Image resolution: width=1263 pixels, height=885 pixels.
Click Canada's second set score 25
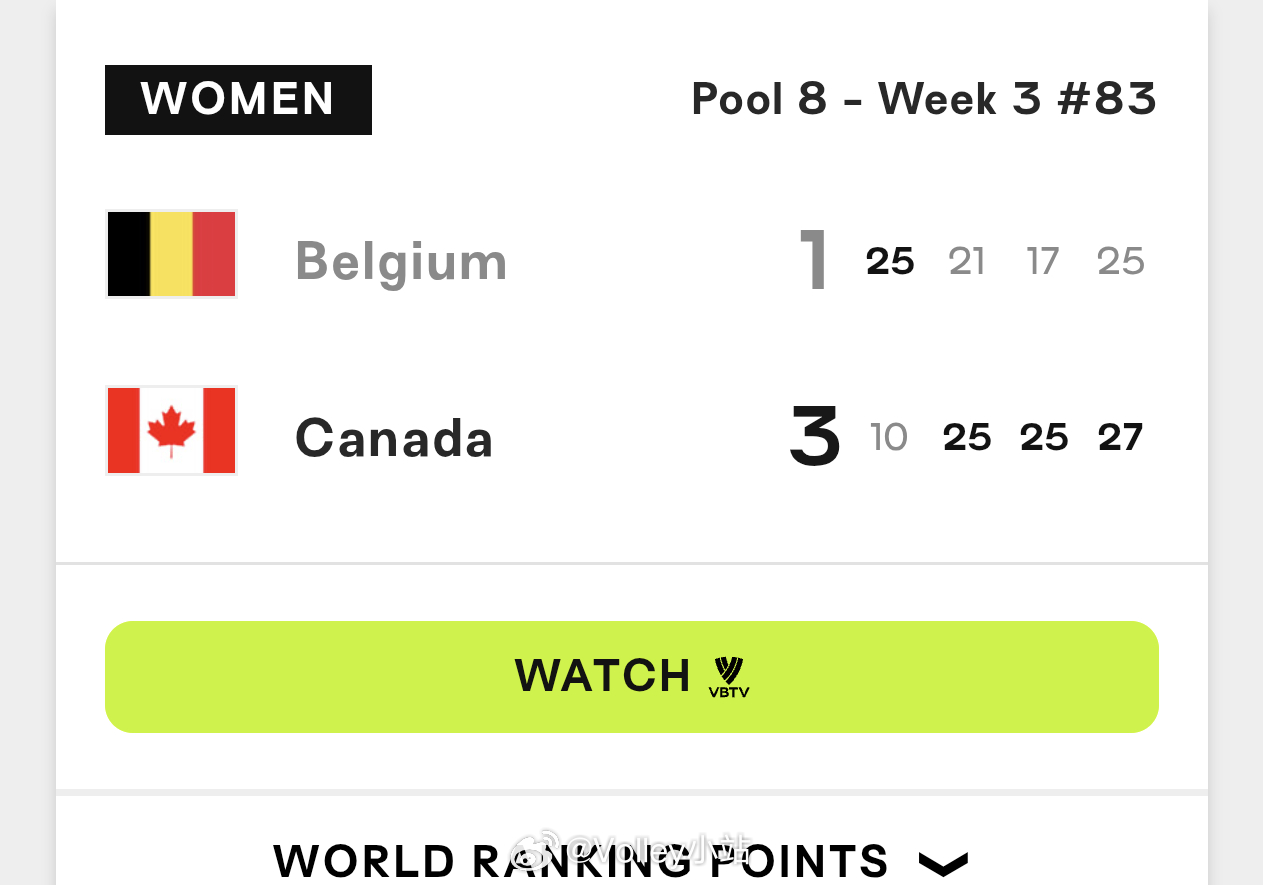967,437
